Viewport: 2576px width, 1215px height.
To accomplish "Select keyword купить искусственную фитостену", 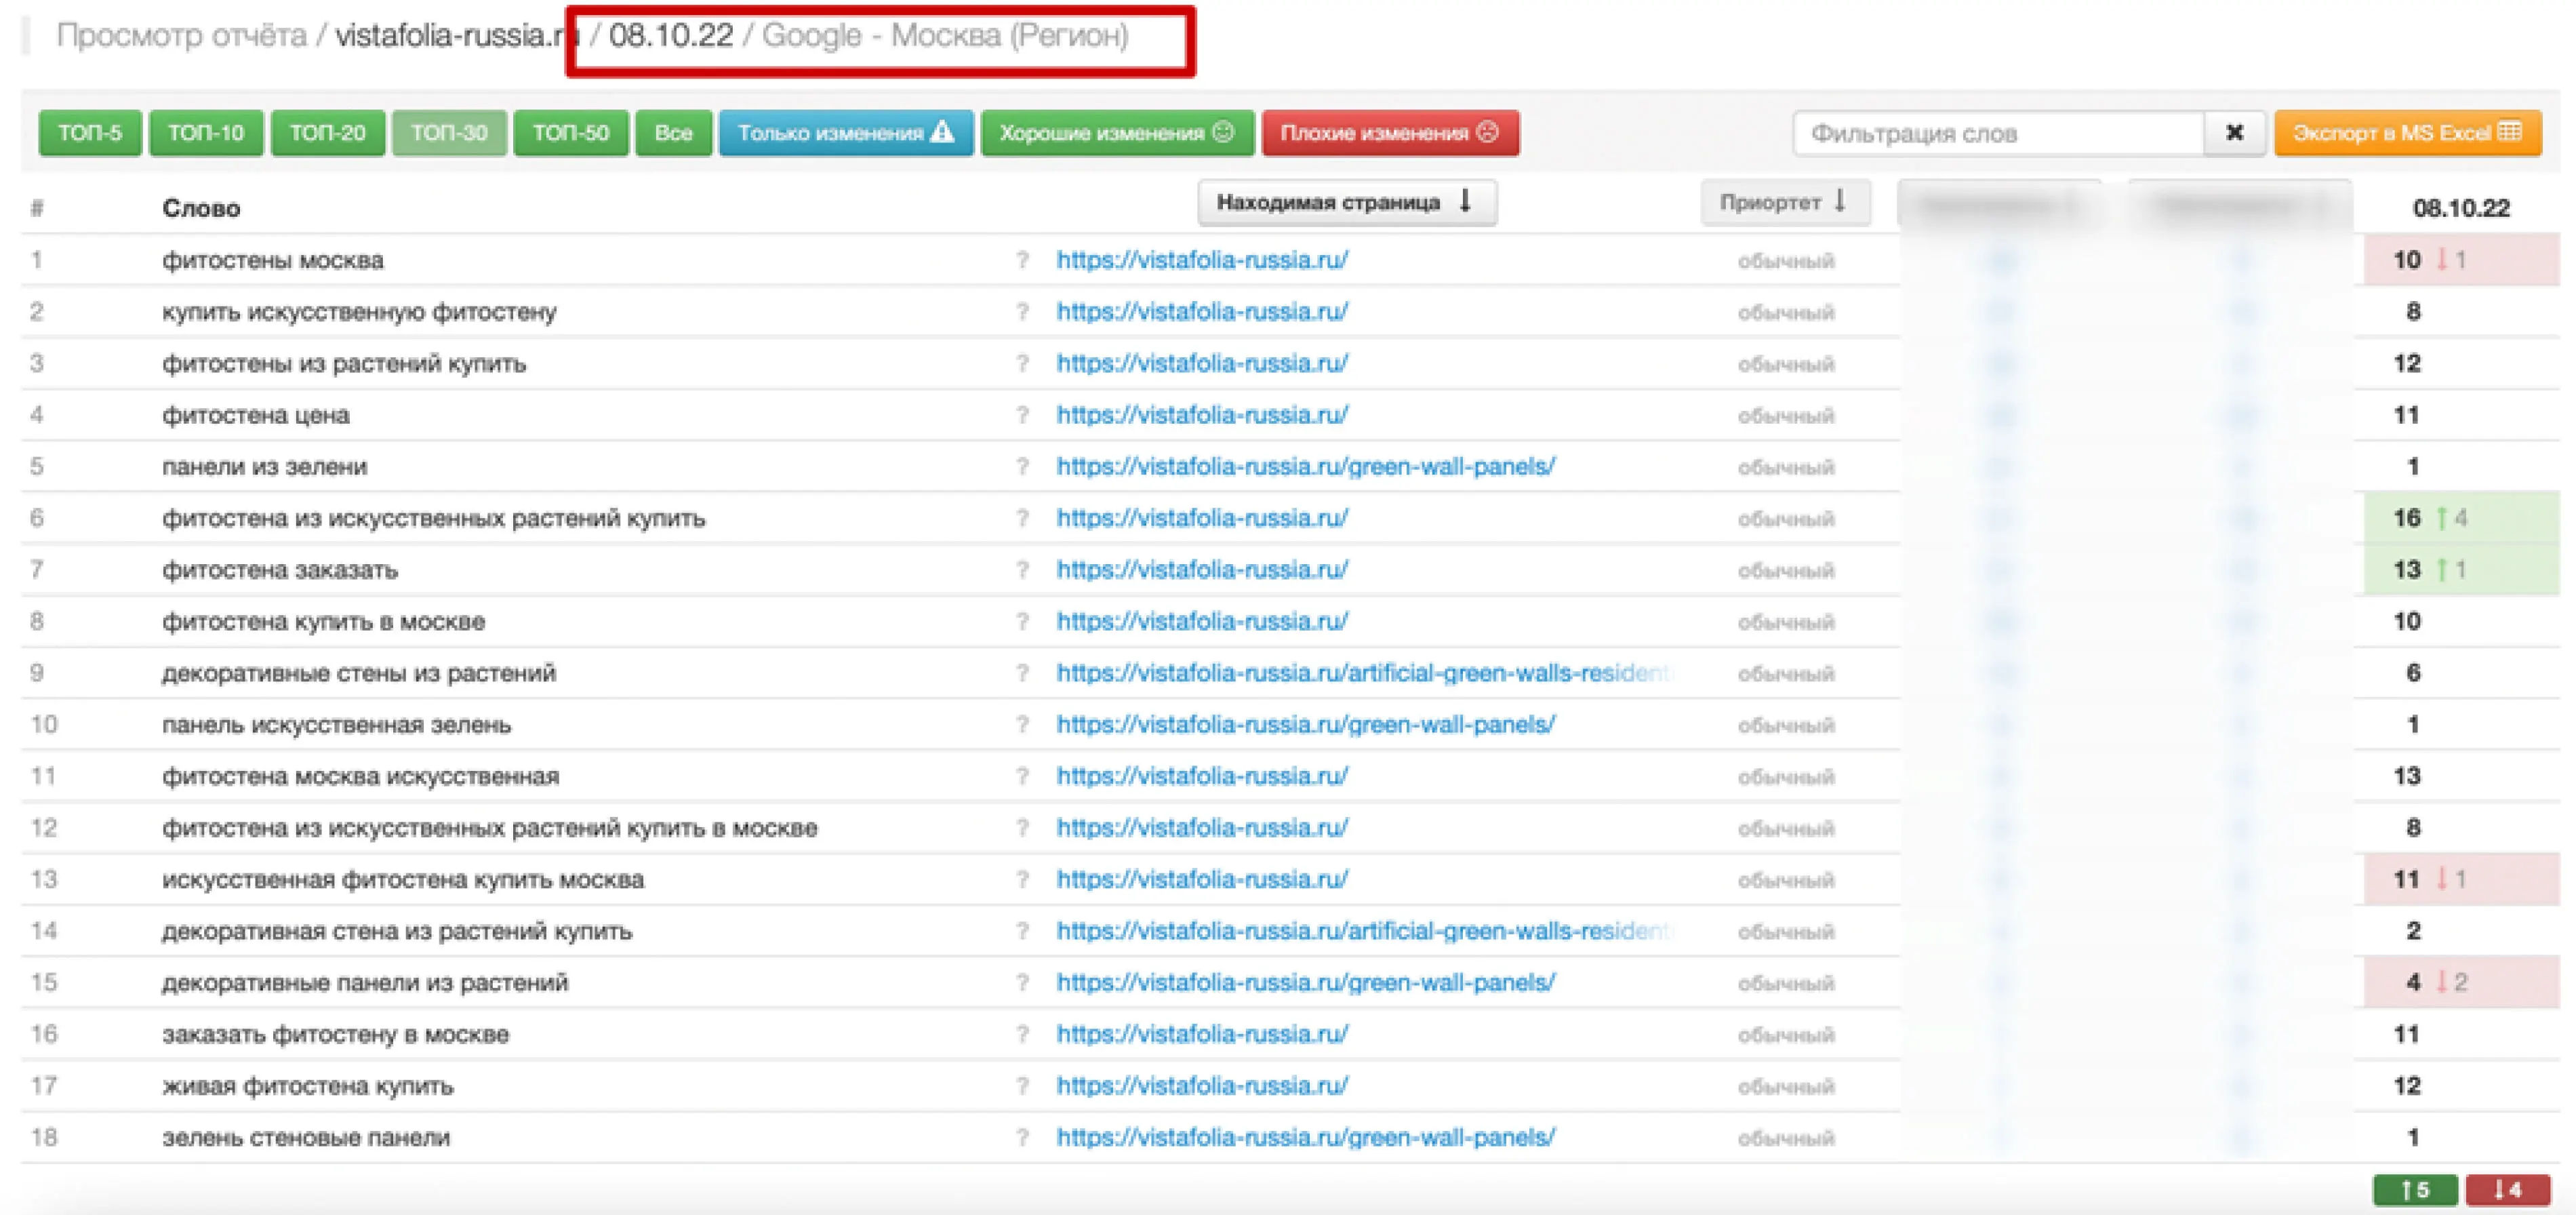I will point(359,312).
